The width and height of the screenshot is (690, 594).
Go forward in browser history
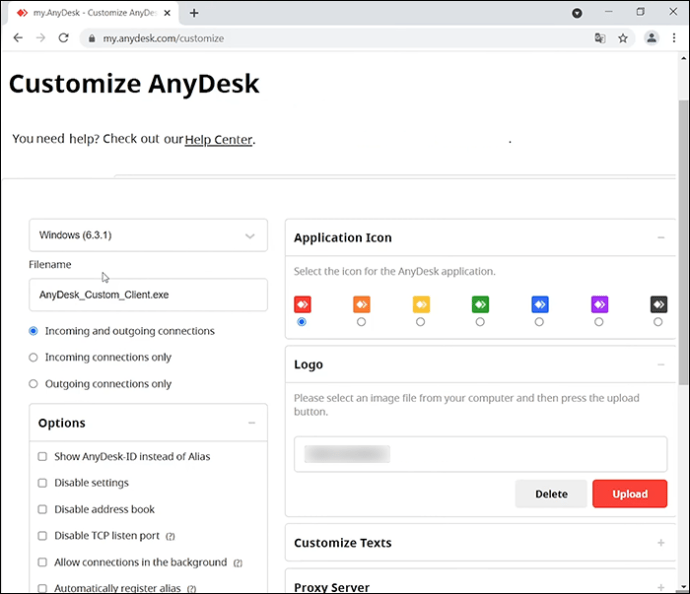point(40,38)
